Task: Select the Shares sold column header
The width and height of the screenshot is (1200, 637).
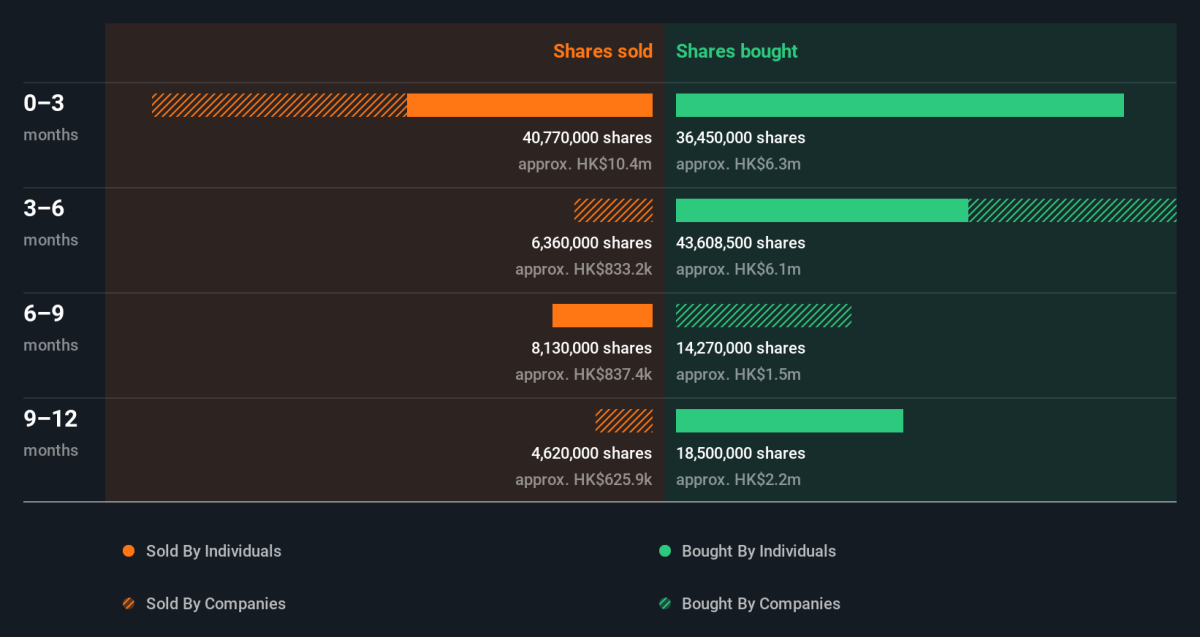Action: (x=602, y=51)
